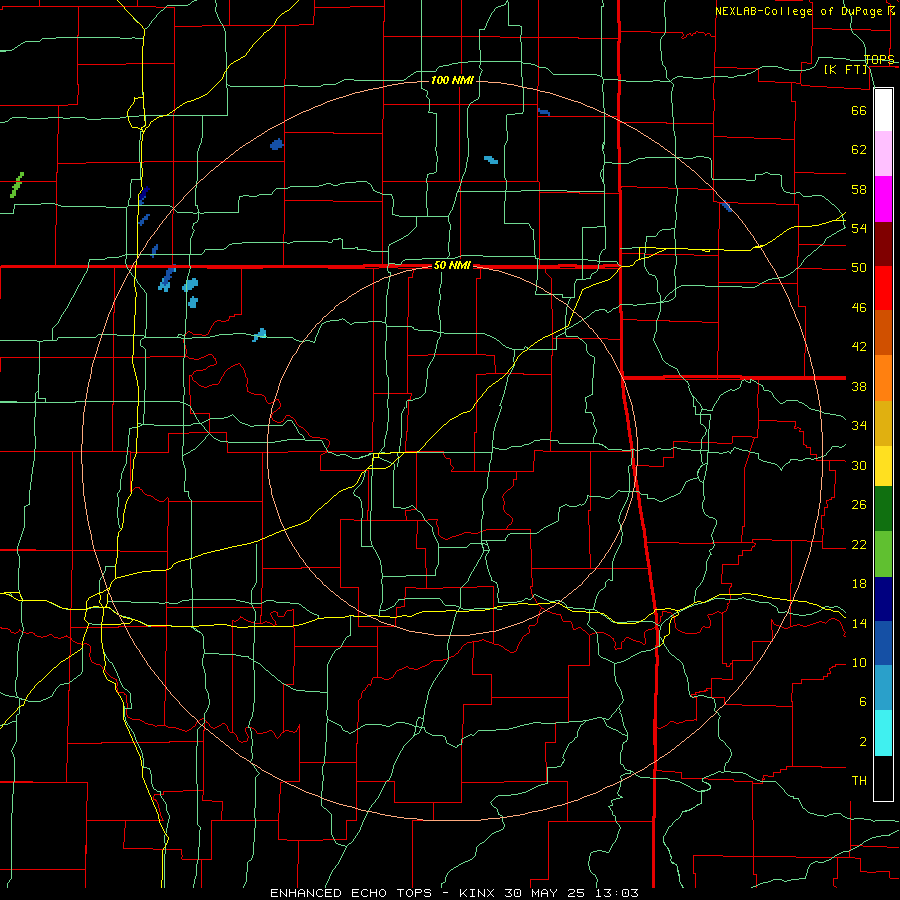
Task: Select the sky blue legend color block
Action: [883, 688]
